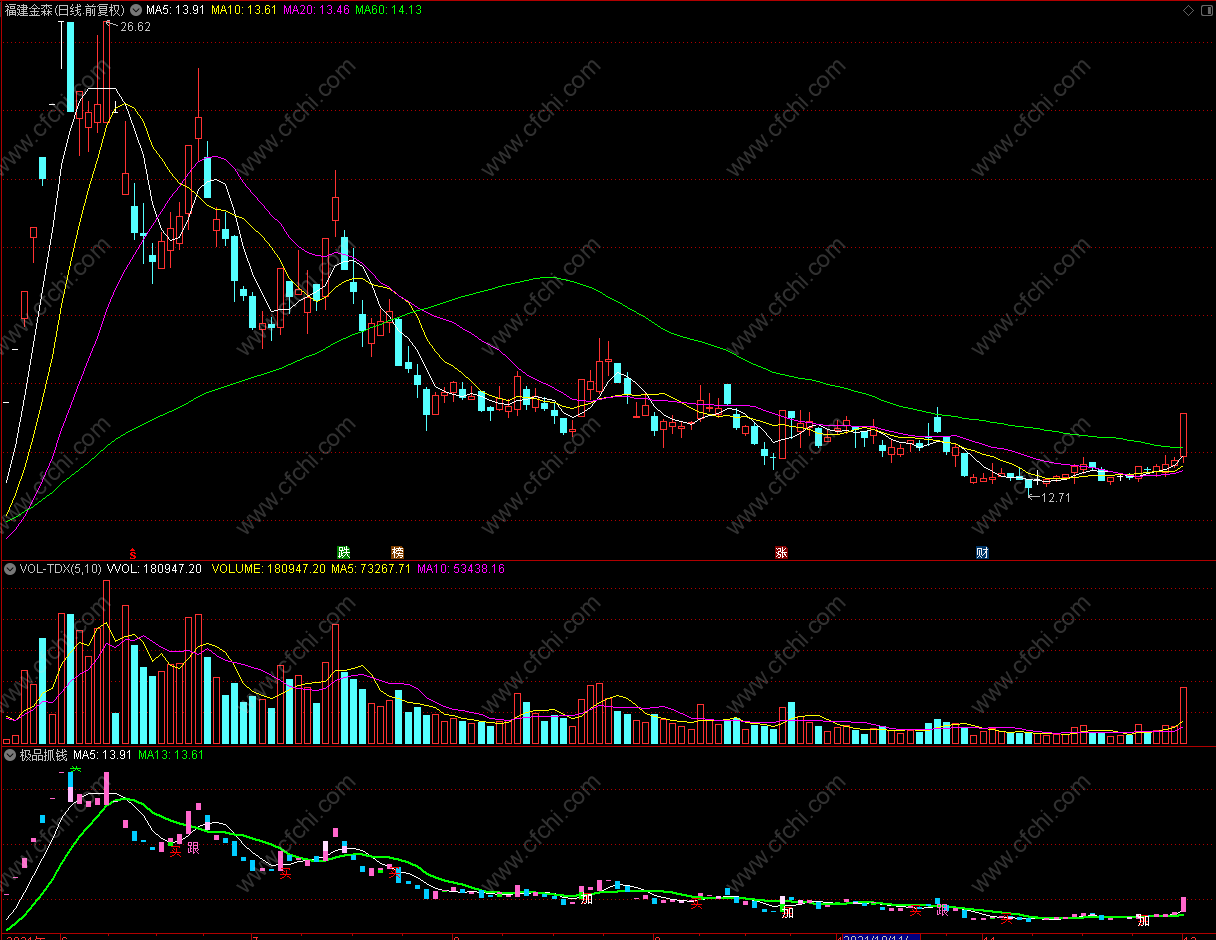The width and height of the screenshot is (1216, 940).
Task: Click the 12.71 low price label
Action: 1055,497
